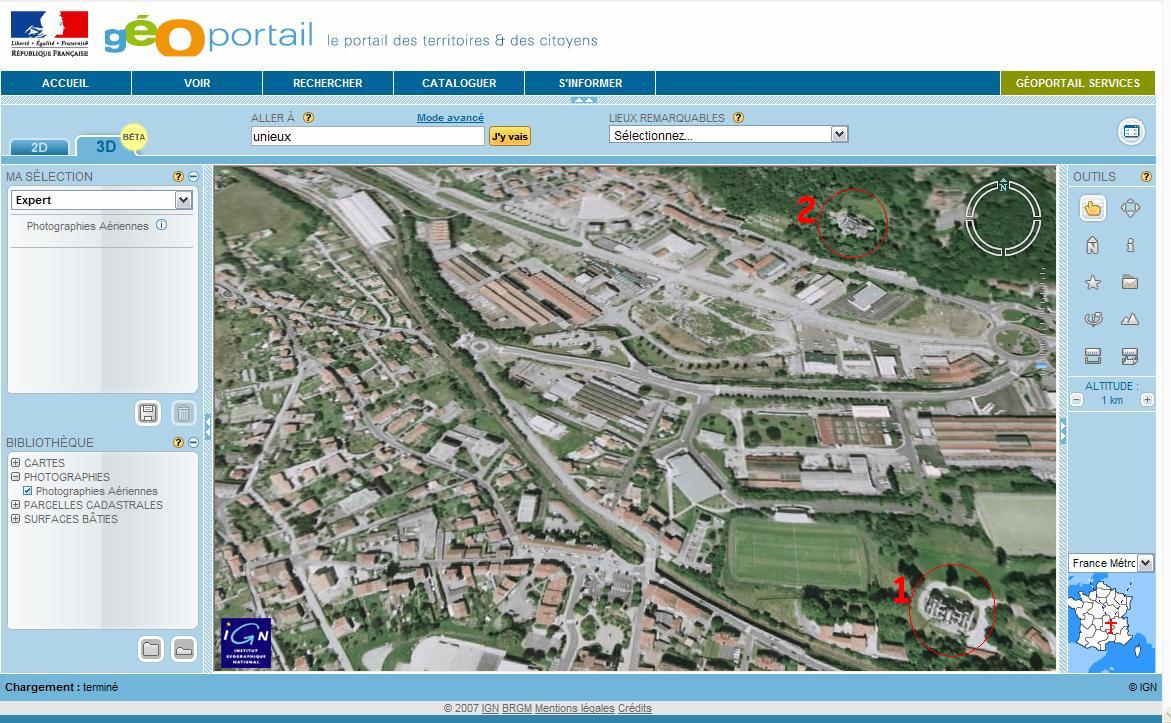Click the star favorites tool icon
This screenshot has height=723, width=1171.
click(1092, 283)
